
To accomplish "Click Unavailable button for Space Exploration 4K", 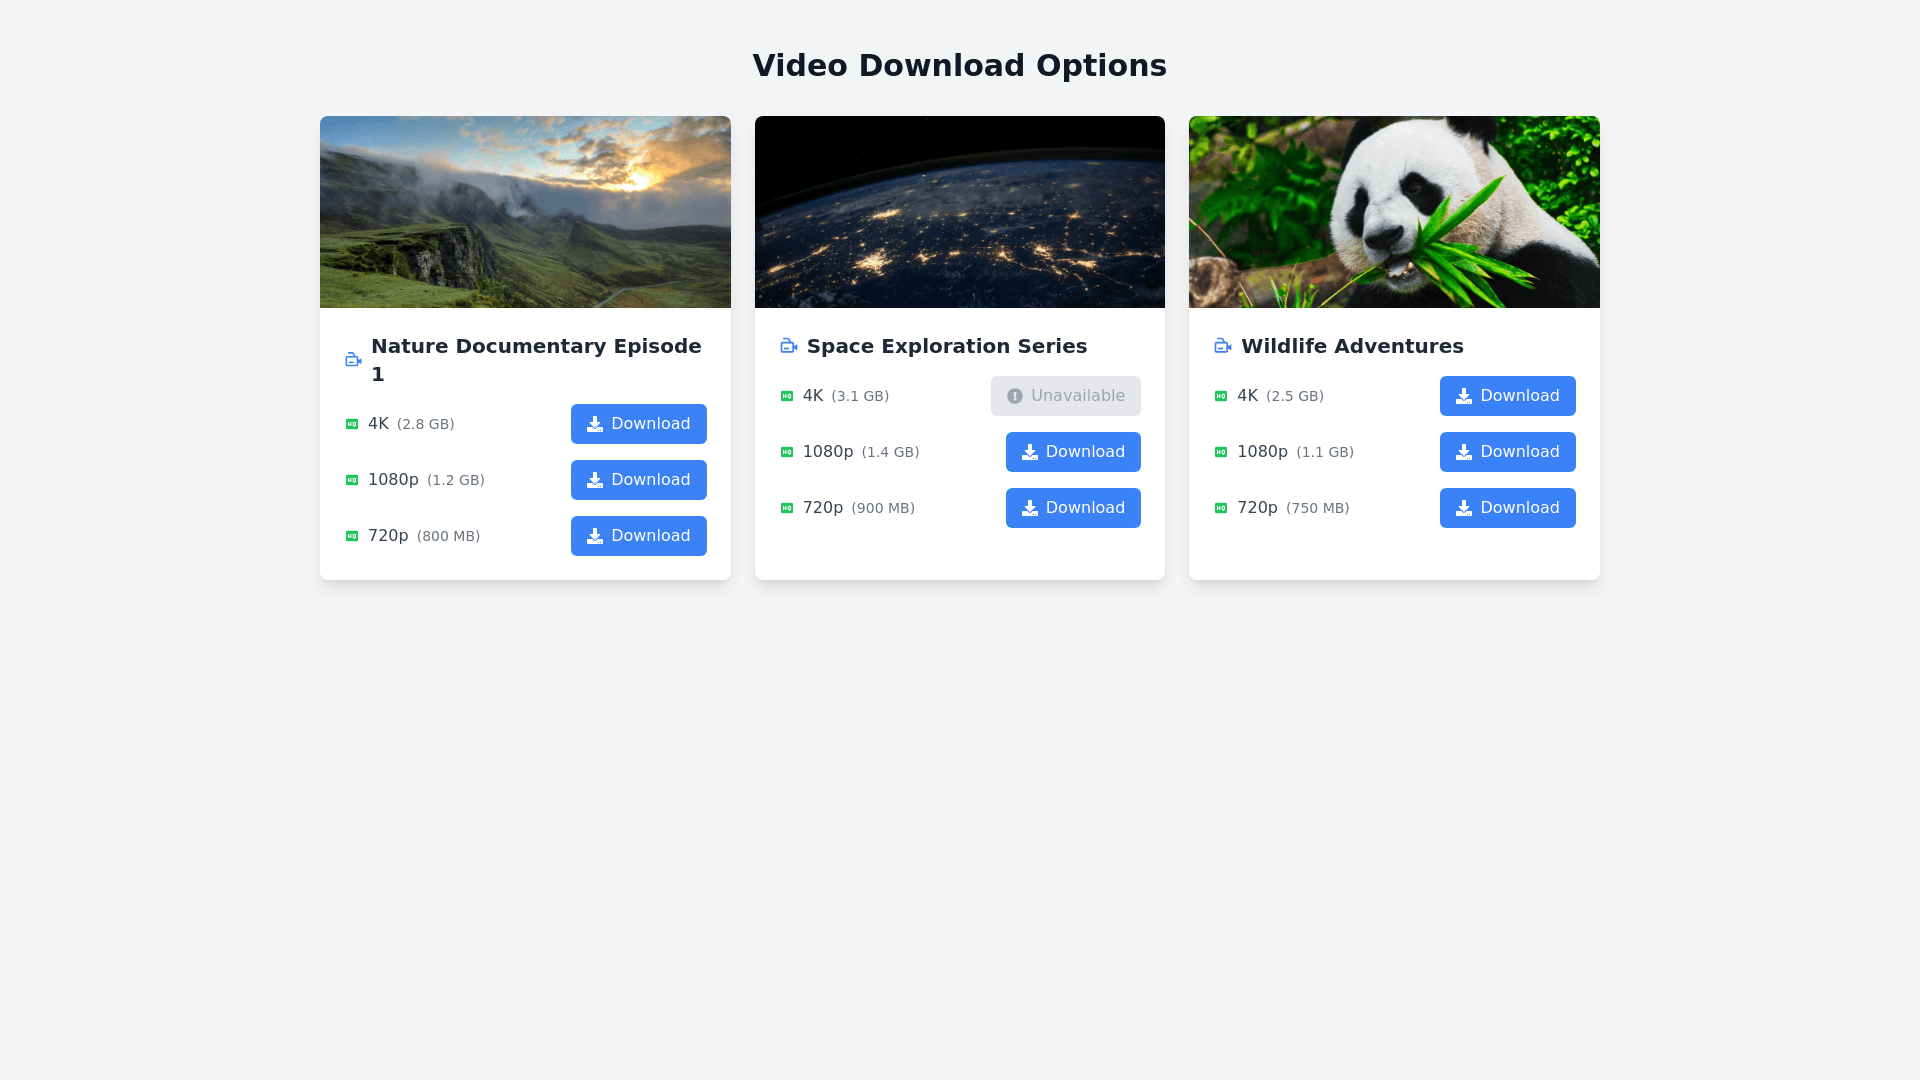I will click(1065, 396).
